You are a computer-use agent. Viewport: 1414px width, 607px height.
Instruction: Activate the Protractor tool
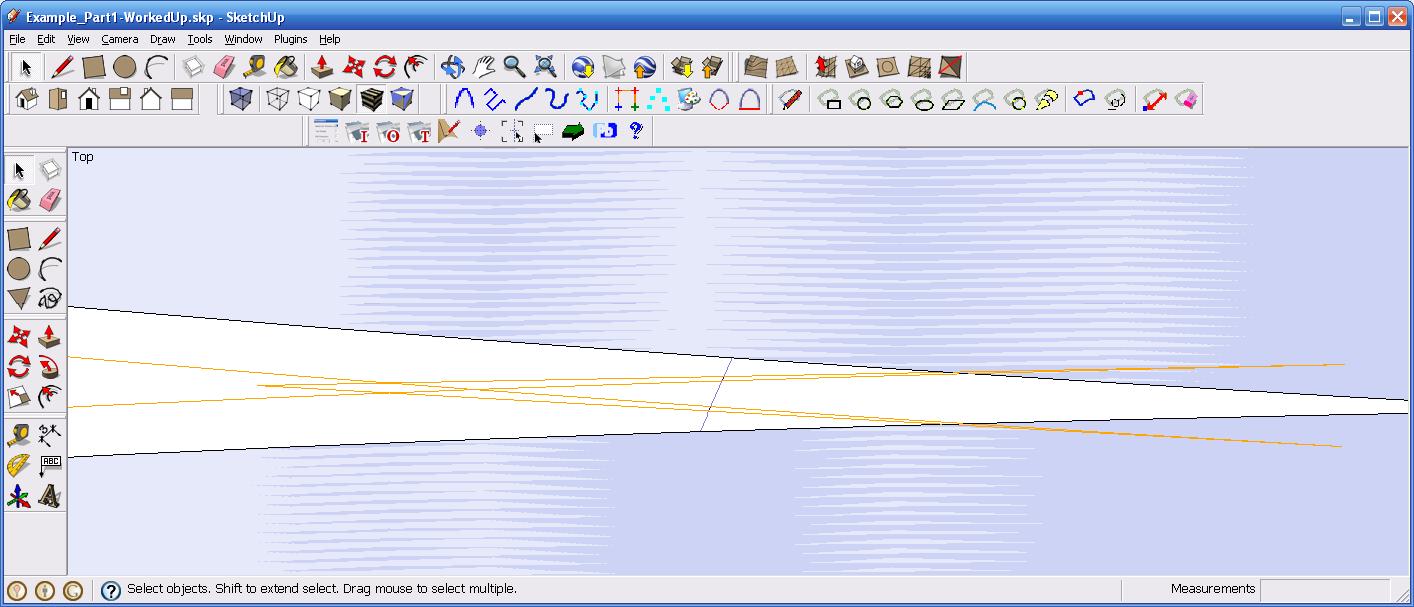click(18, 465)
